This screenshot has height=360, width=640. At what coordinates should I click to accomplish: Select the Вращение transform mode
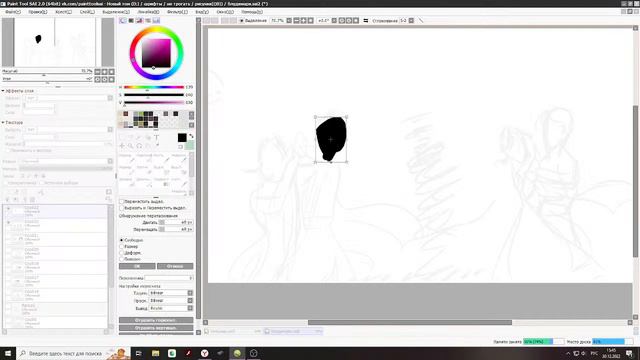coord(122,259)
